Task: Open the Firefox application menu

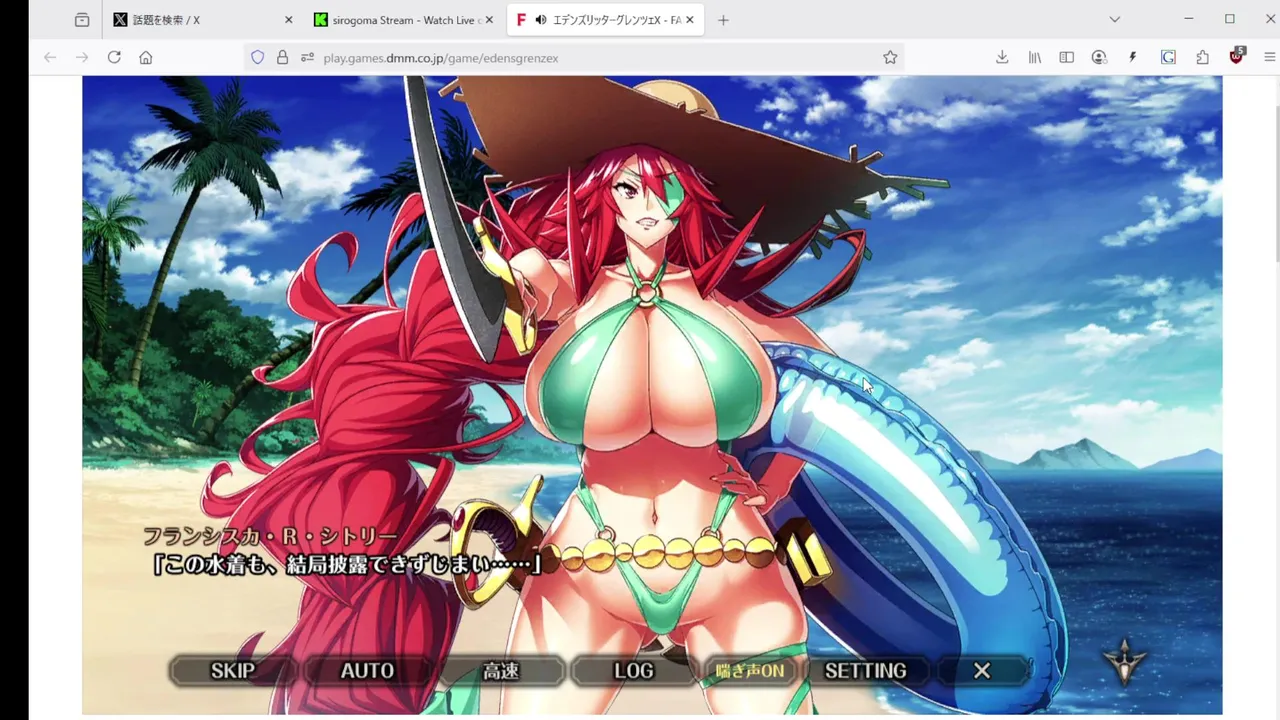Action: tap(1271, 58)
